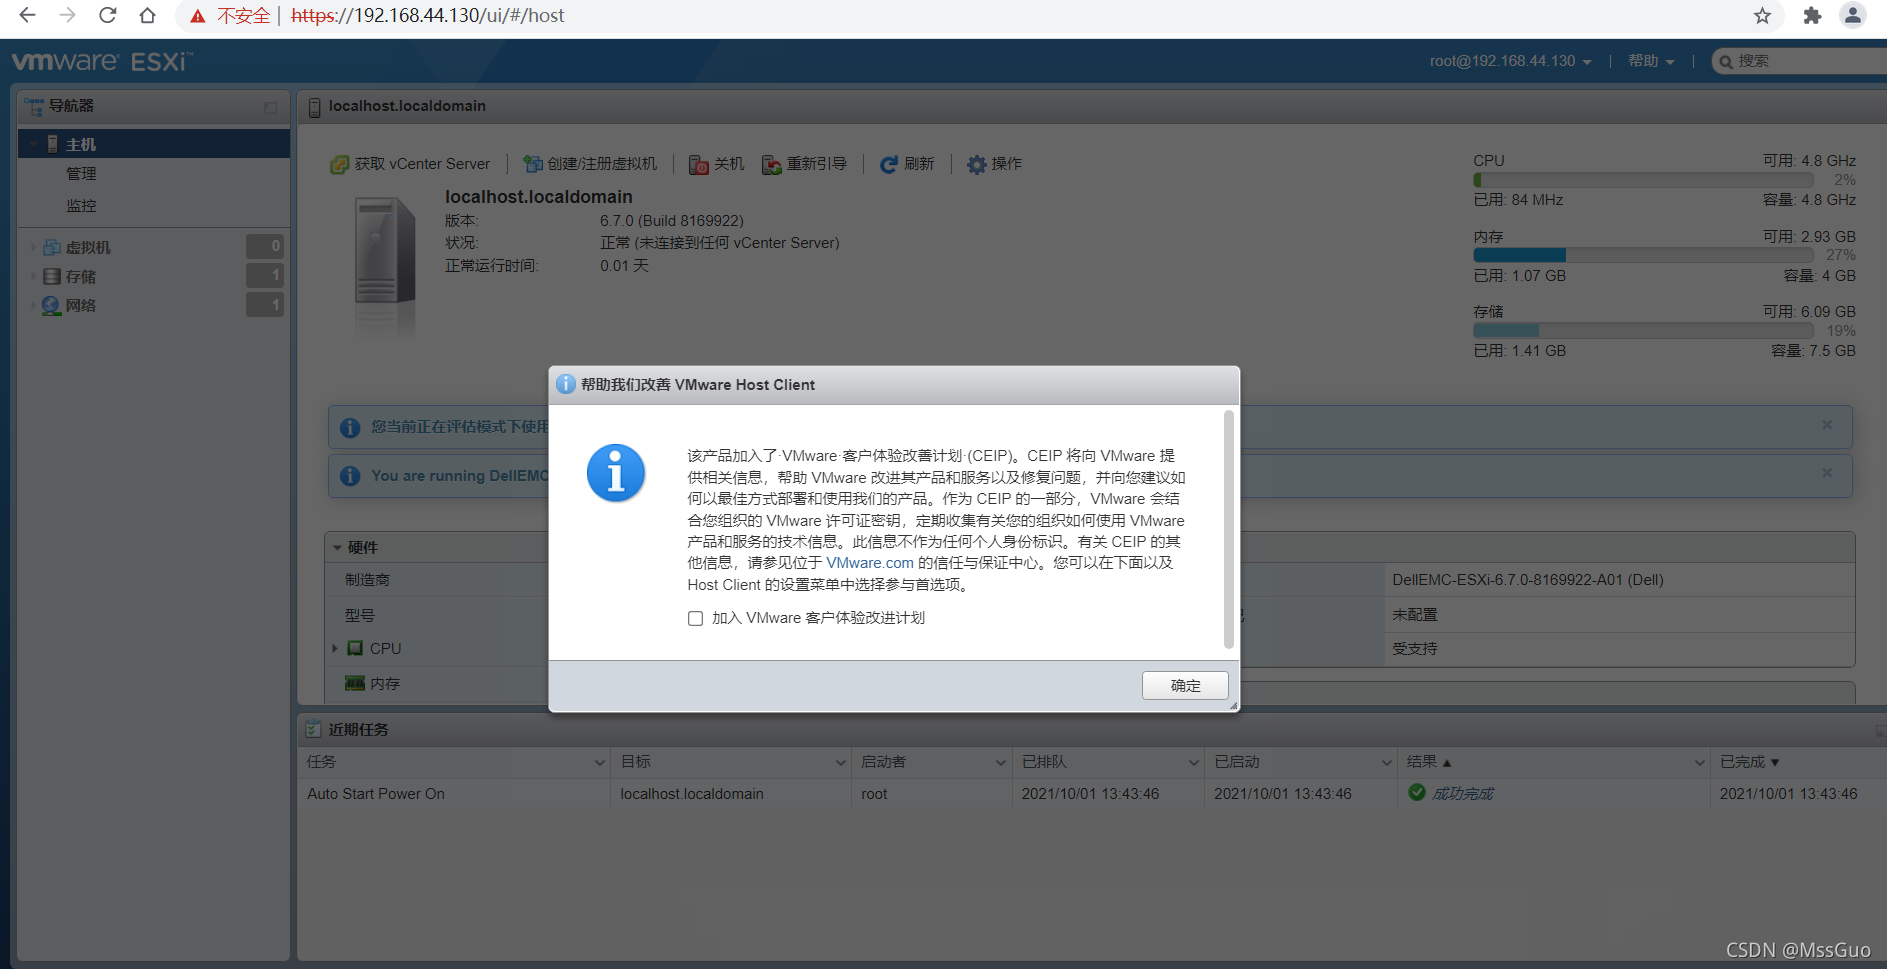Open the 帮助 help dropdown
Image resolution: width=1887 pixels, height=969 pixels.
click(1650, 61)
